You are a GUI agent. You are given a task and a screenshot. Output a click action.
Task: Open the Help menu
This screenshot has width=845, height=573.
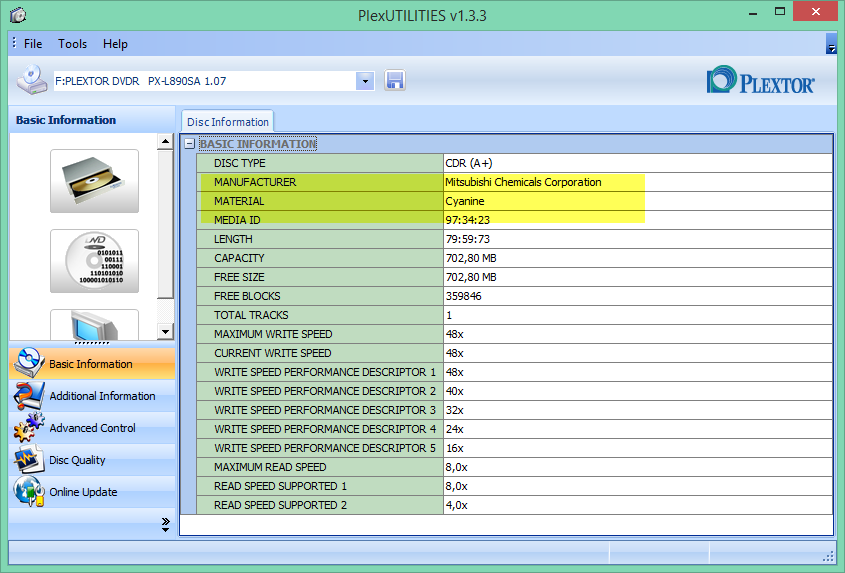(115, 44)
